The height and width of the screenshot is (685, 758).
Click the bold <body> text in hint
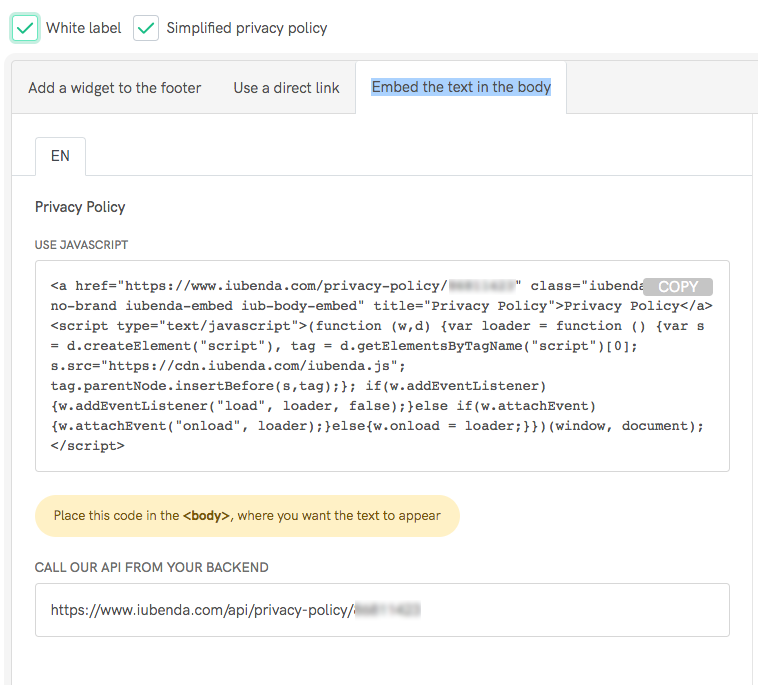pyautogui.click(x=206, y=516)
